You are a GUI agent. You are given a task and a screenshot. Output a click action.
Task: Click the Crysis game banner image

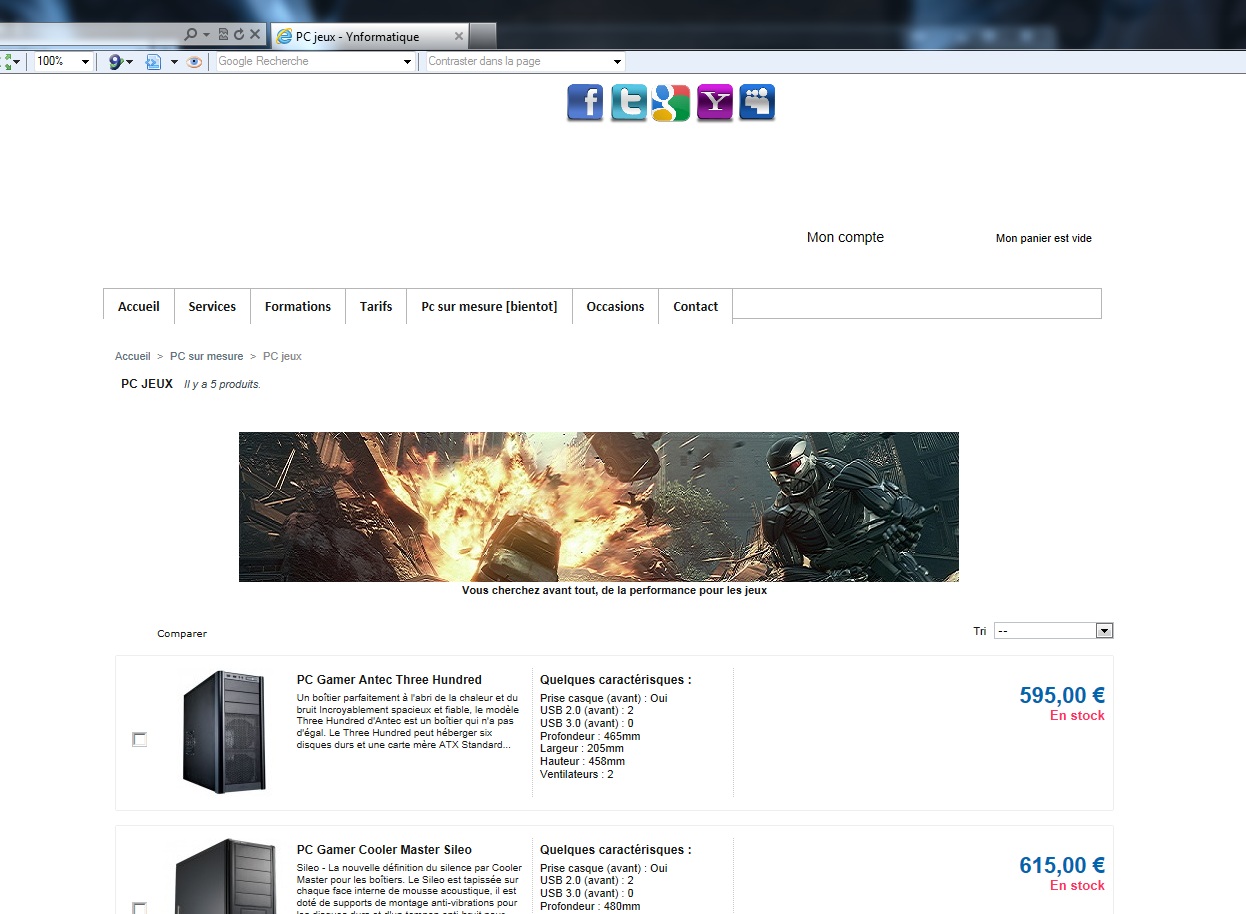599,507
